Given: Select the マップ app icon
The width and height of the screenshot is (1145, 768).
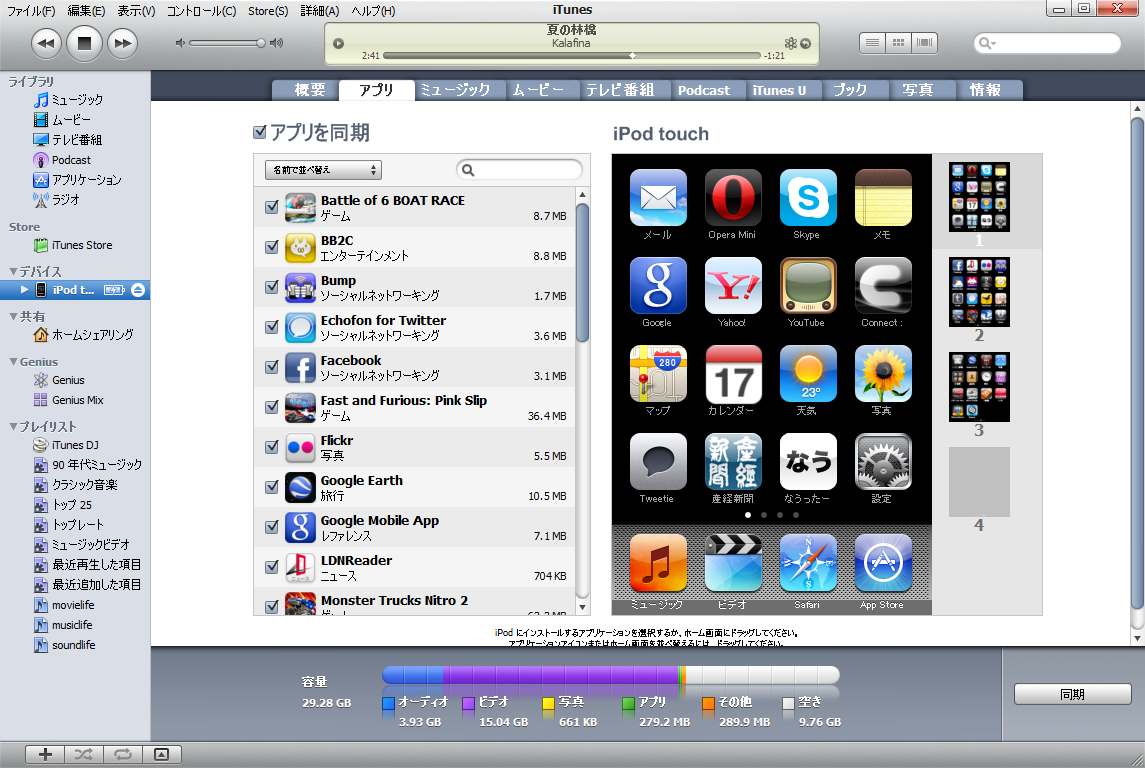Looking at the screenshot, I should [x=658, y=374].
